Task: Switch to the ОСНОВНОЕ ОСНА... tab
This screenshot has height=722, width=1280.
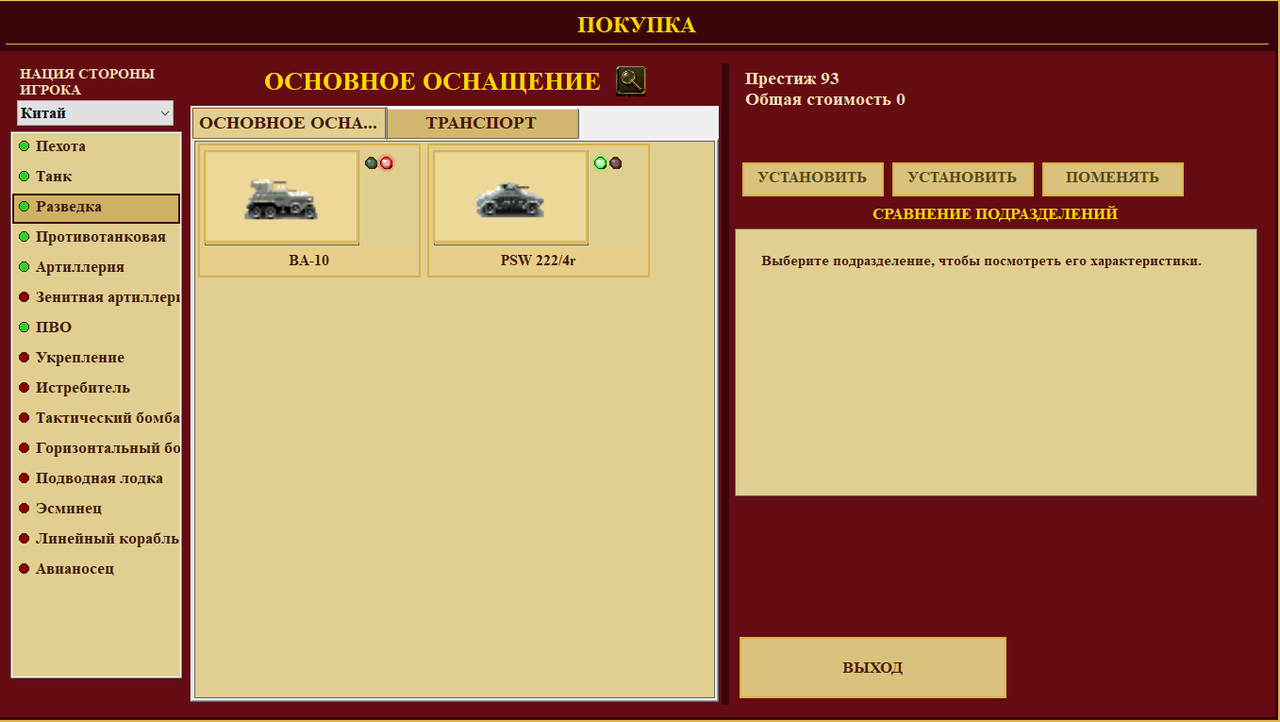Action: [289, 123]
